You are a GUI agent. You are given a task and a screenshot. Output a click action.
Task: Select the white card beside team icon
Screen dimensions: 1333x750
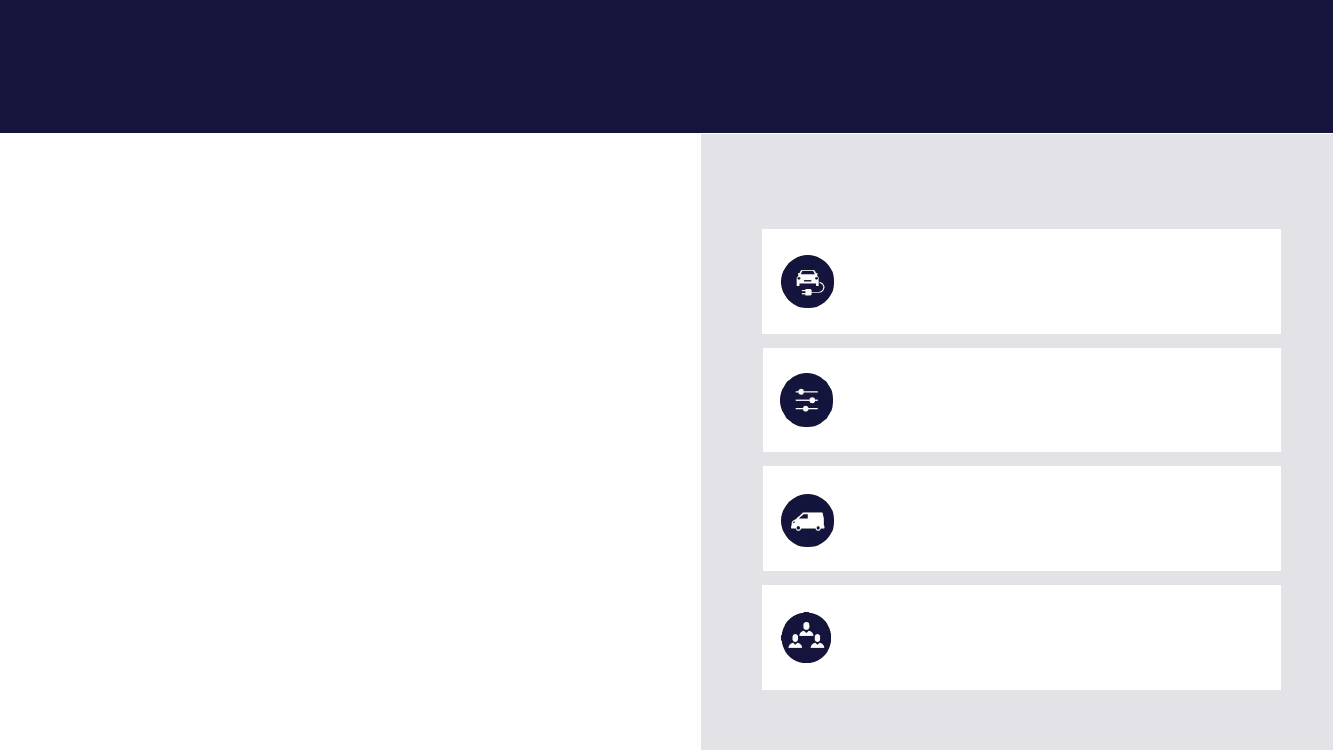(1021, 637)
